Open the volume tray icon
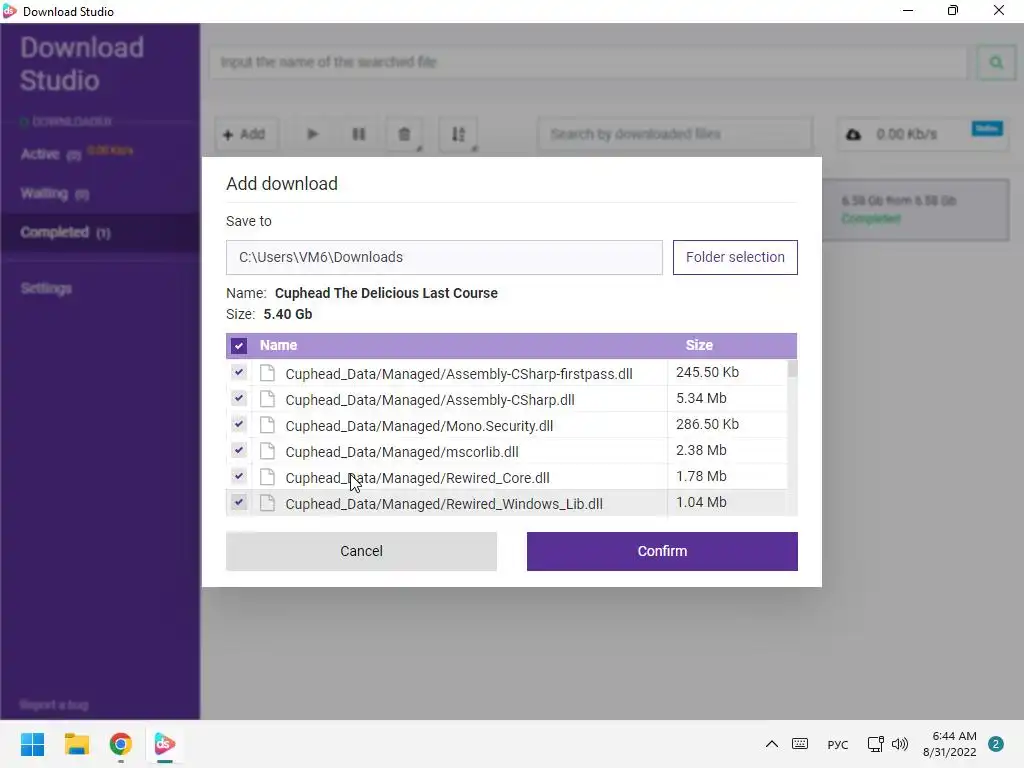The image size is (1024, 768). [x=900, y=744]
